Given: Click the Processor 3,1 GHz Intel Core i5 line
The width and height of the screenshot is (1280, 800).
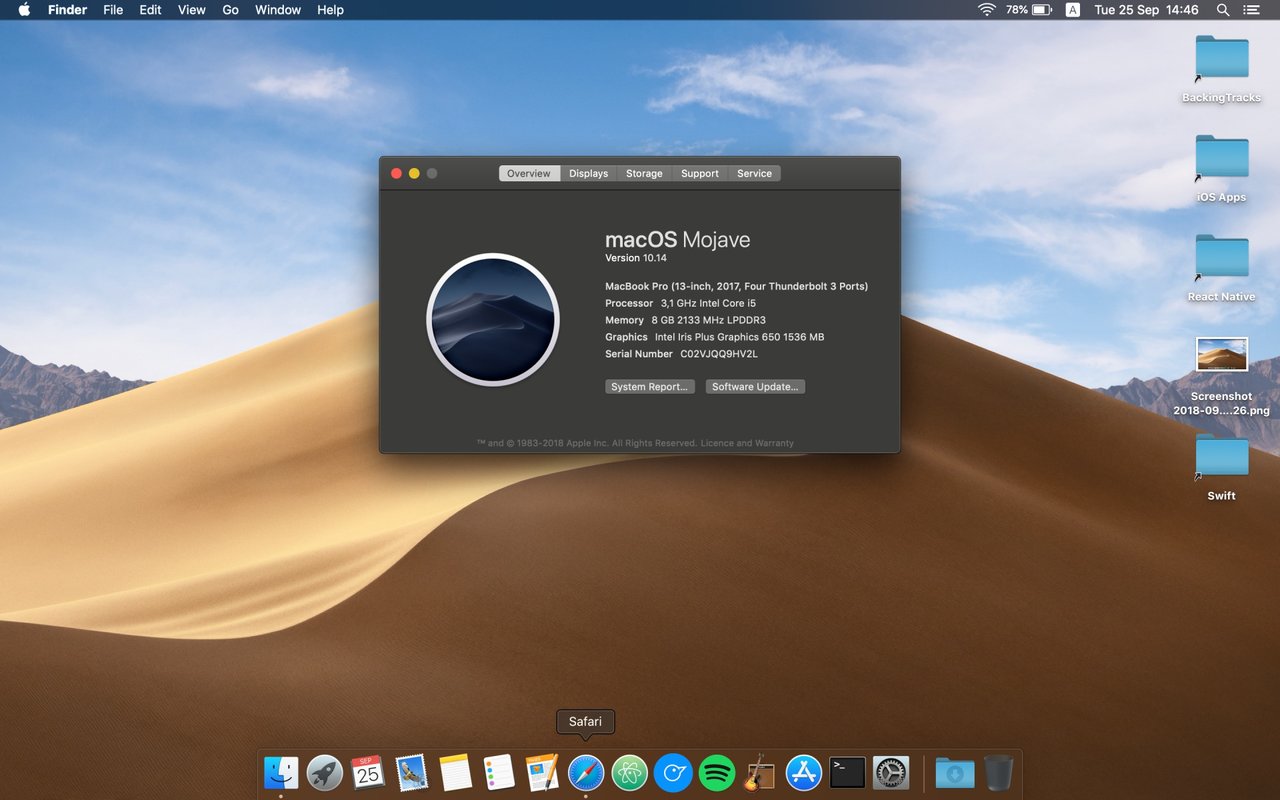Looking at the screenshot, I should coord(680,303).
